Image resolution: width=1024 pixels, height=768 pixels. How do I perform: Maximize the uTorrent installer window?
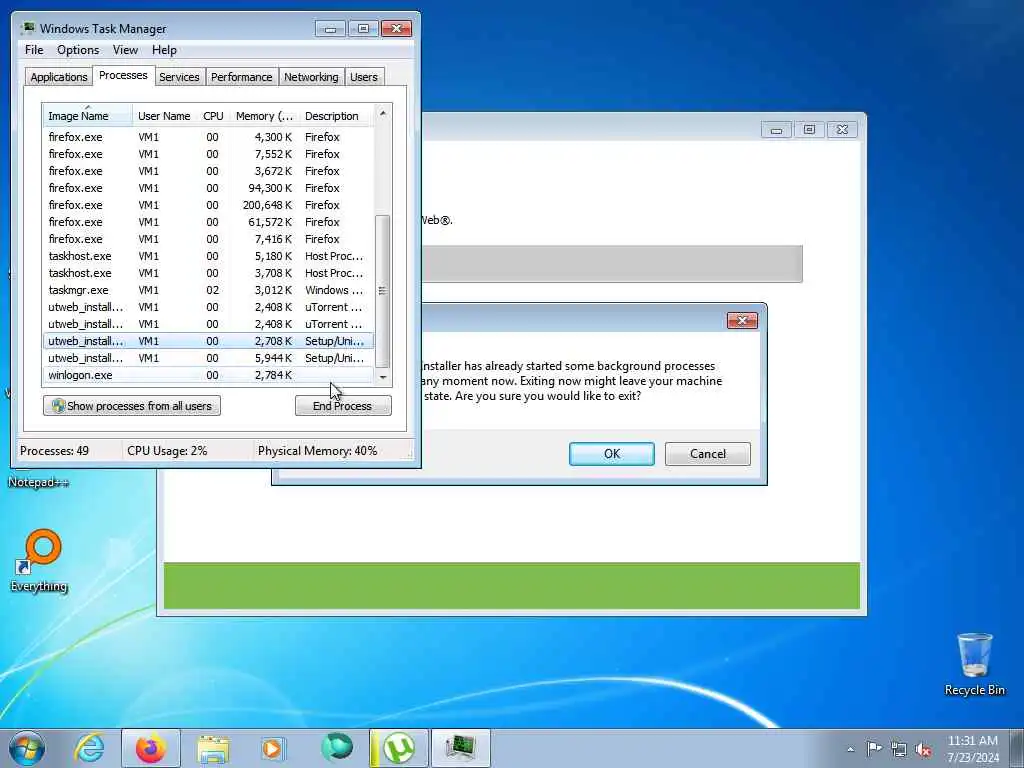click(x=809, y=129)
